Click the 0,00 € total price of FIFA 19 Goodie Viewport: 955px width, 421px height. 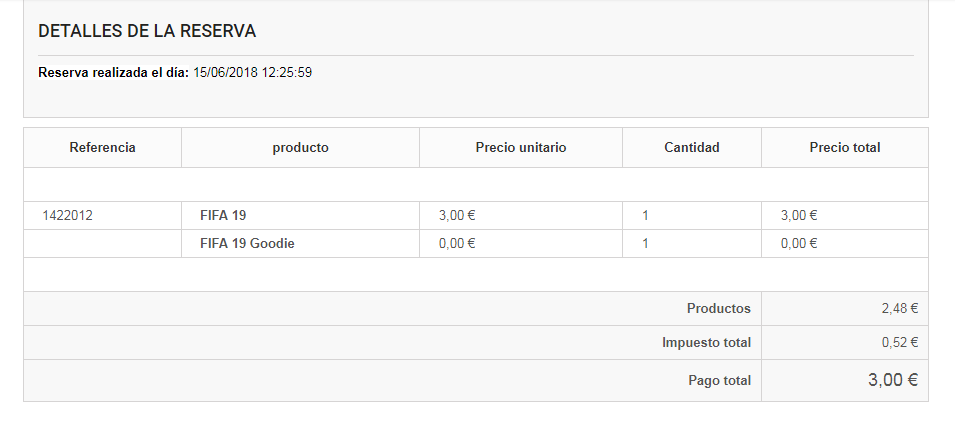[799, 243]
